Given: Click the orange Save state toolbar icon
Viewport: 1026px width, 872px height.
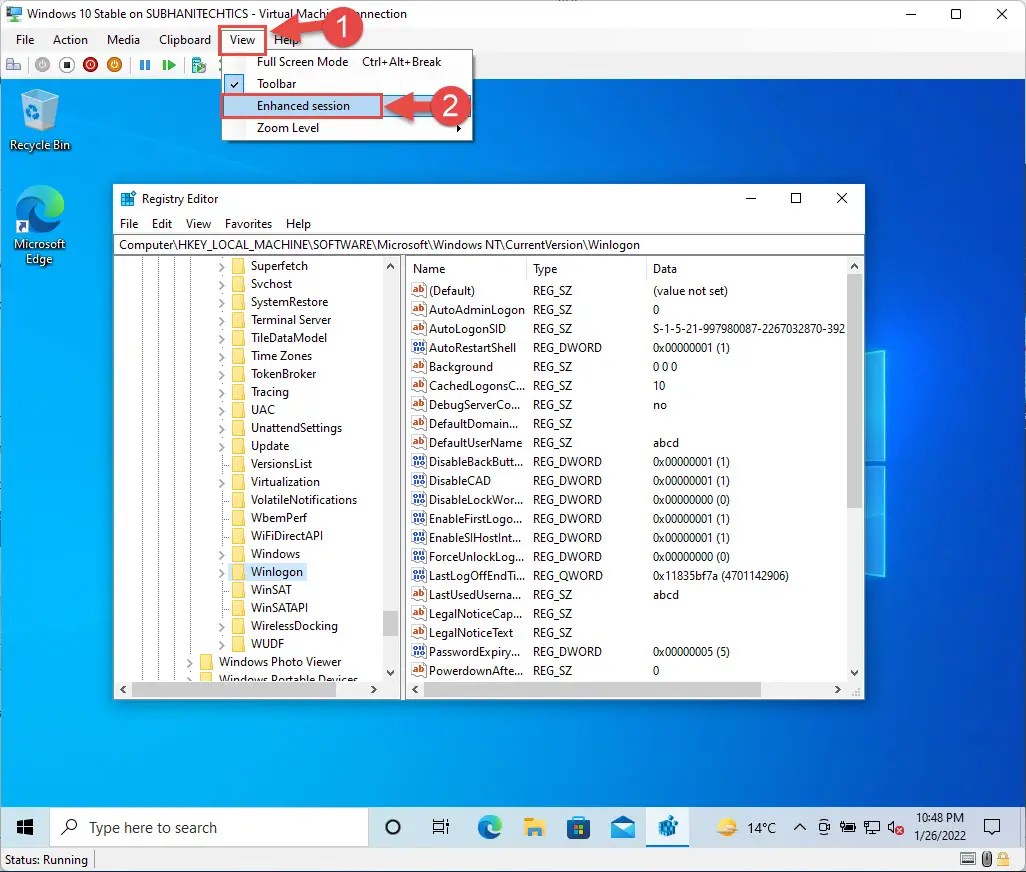Looking at the screenshot, I should coord(114,65).
